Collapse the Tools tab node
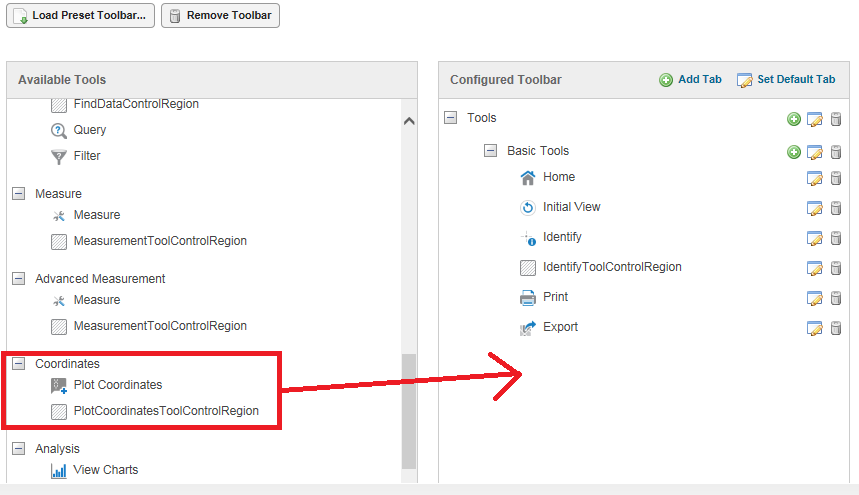The image size is (859, 495). [450, 117]
